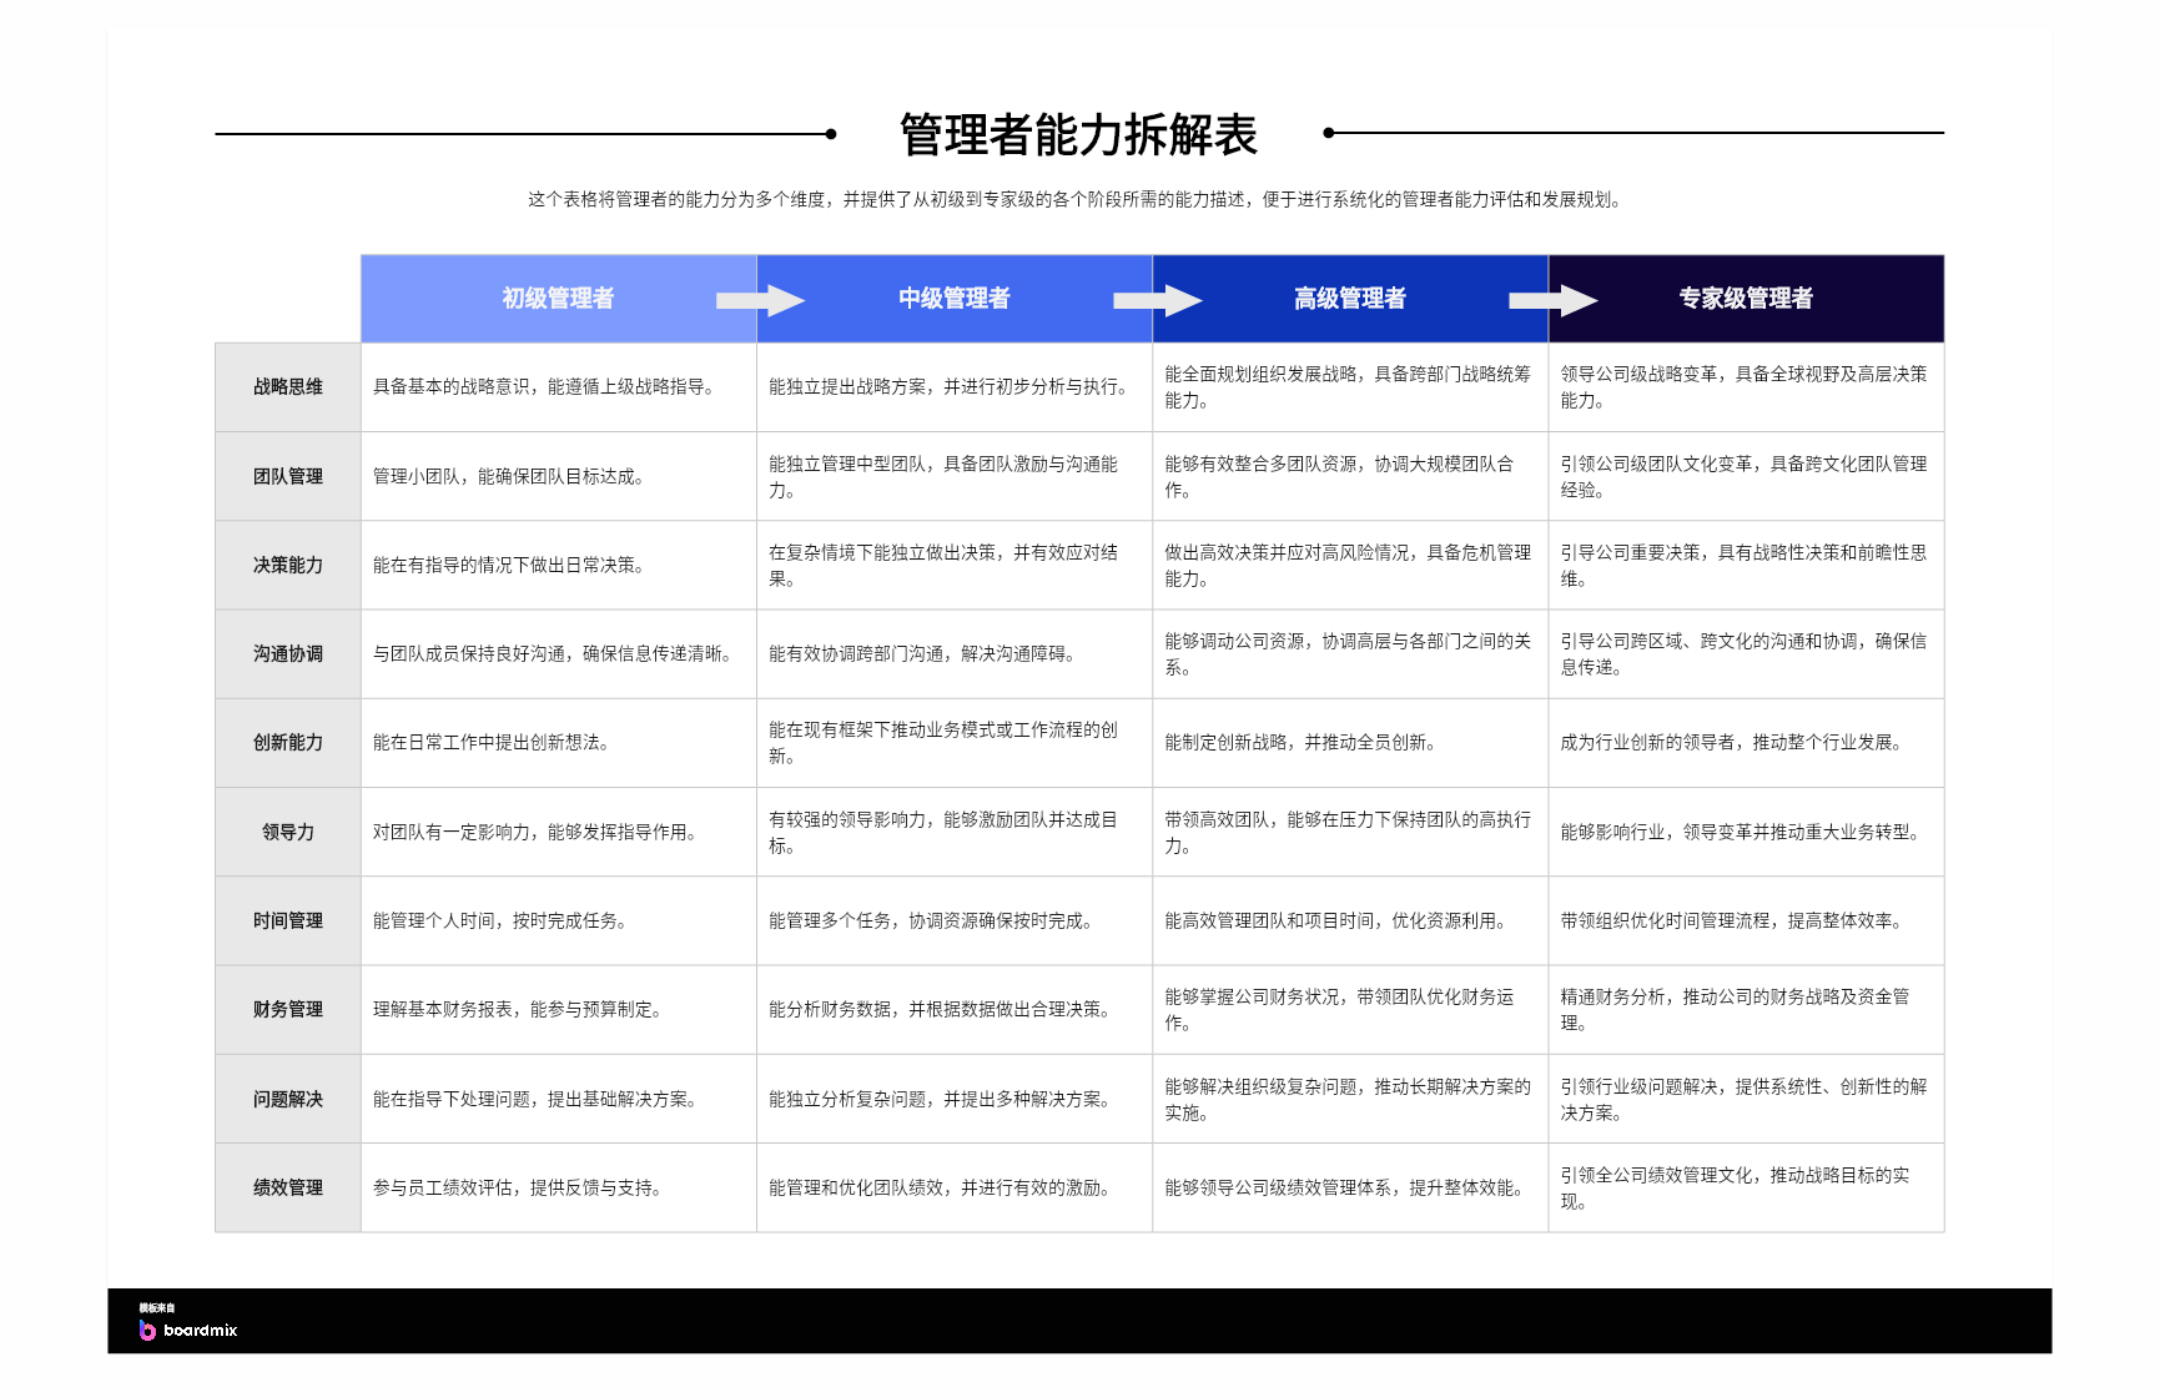This screenshot has width=2160, height=1400.
Task: Click cell 能高效管理团队和项目时间，优化资源利用。
Action: 1351,921
